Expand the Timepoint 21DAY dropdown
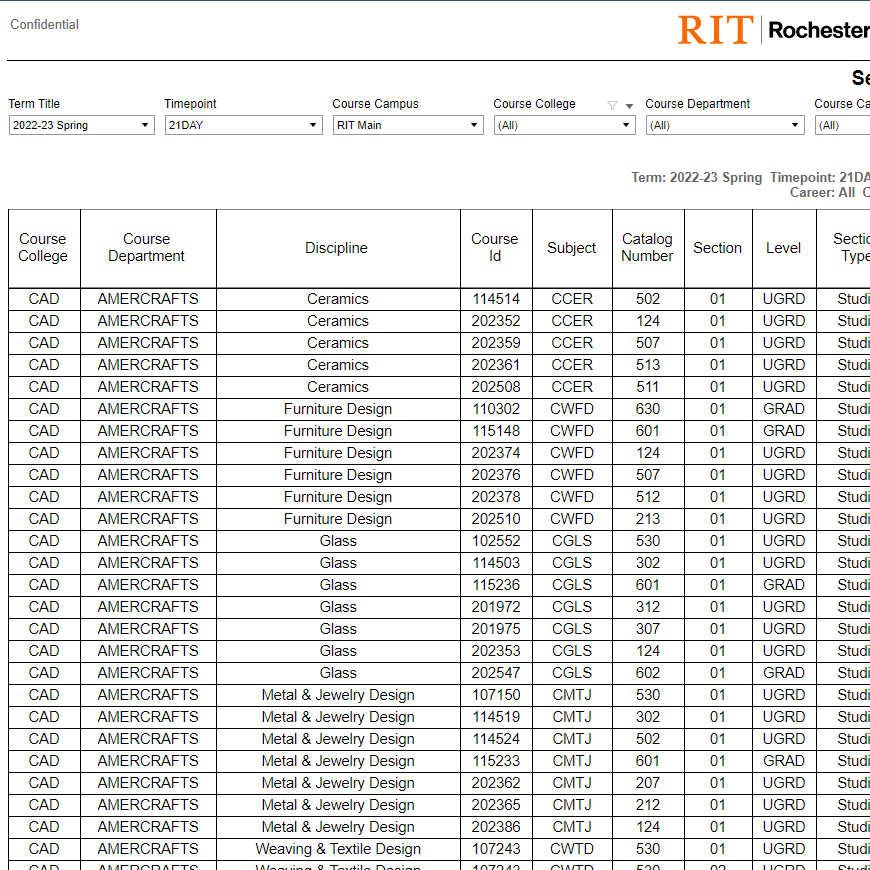Image resolution: width=870 pixels, height=870 pixels. pyautogui.click(x=243, y=125)
